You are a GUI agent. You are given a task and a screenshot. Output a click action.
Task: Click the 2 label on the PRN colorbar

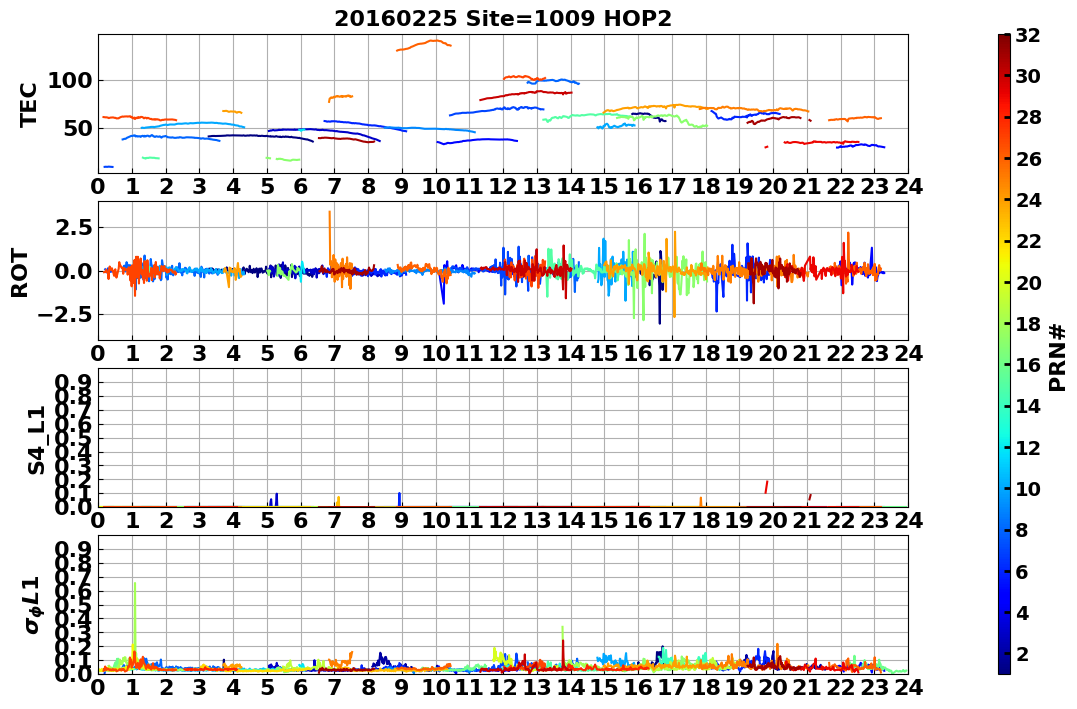pos(1021,653)
